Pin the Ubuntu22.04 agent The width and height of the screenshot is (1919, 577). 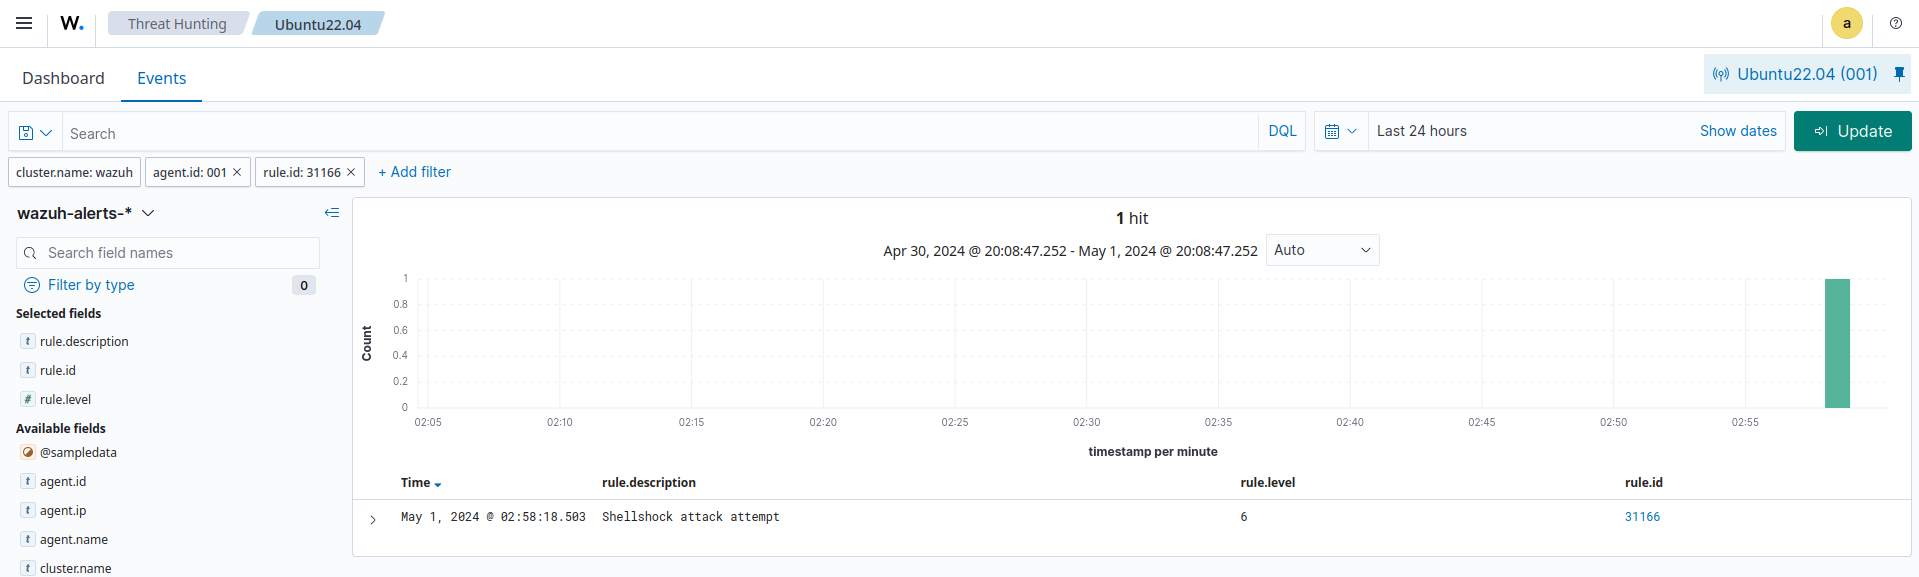[x=1899, y=74]
